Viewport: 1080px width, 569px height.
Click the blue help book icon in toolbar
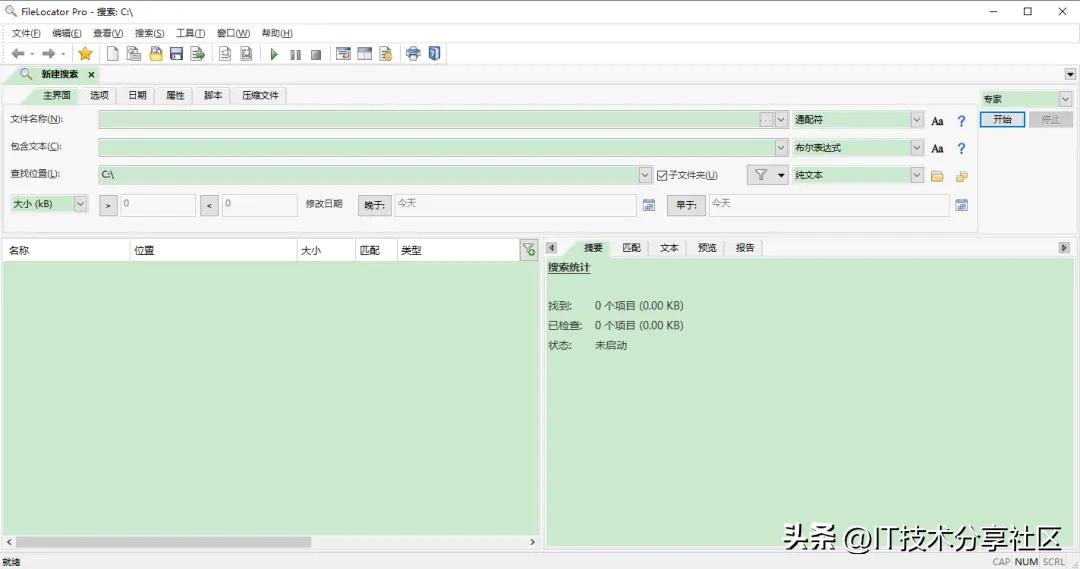435,54
